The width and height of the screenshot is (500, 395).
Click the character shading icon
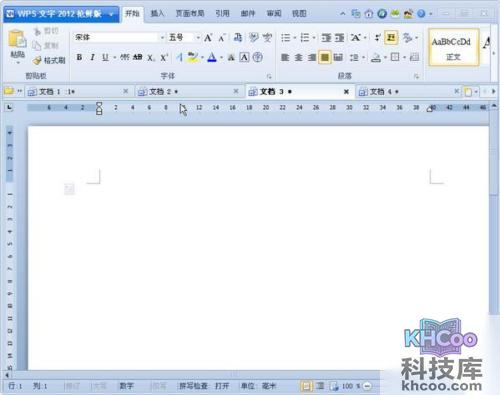231,58
